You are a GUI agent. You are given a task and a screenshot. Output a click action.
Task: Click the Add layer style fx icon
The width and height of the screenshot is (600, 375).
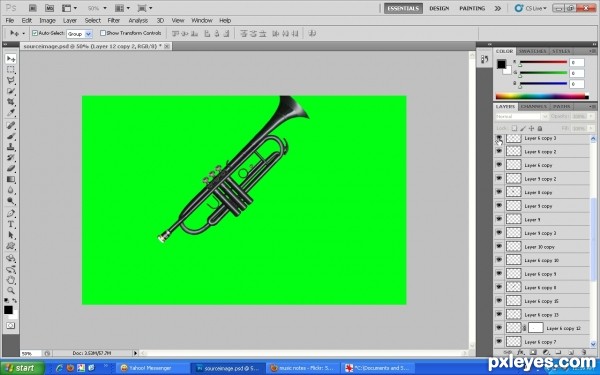[x=520, y=352]
